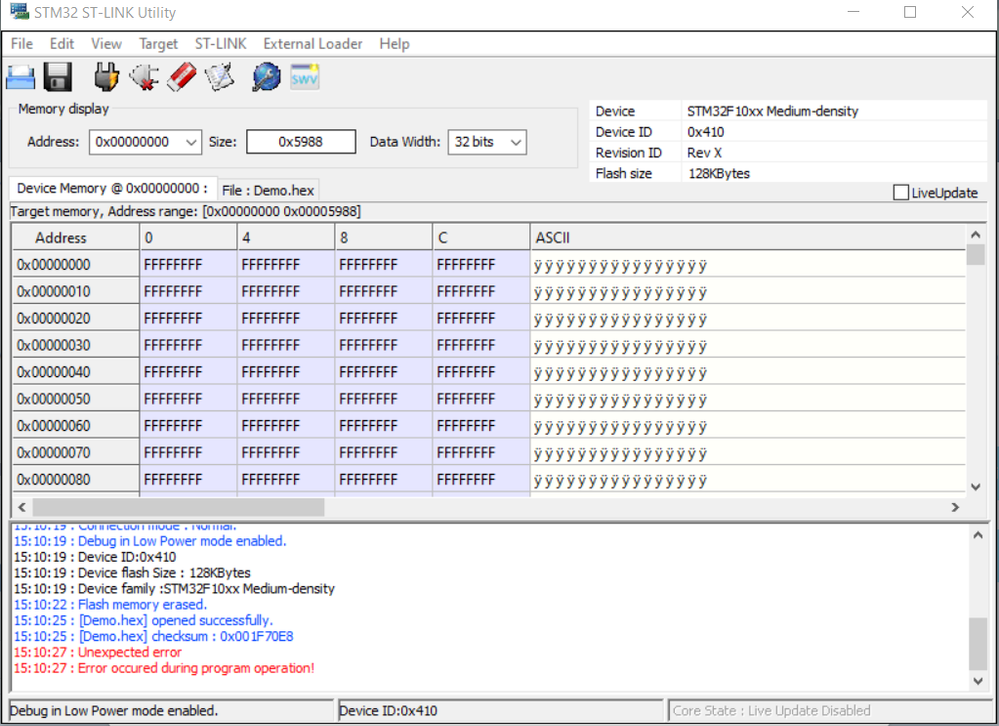Viewport: 999px width, 726px height.
Task: Open the ST-LINK firmware update globe icon
Action: 266,78
